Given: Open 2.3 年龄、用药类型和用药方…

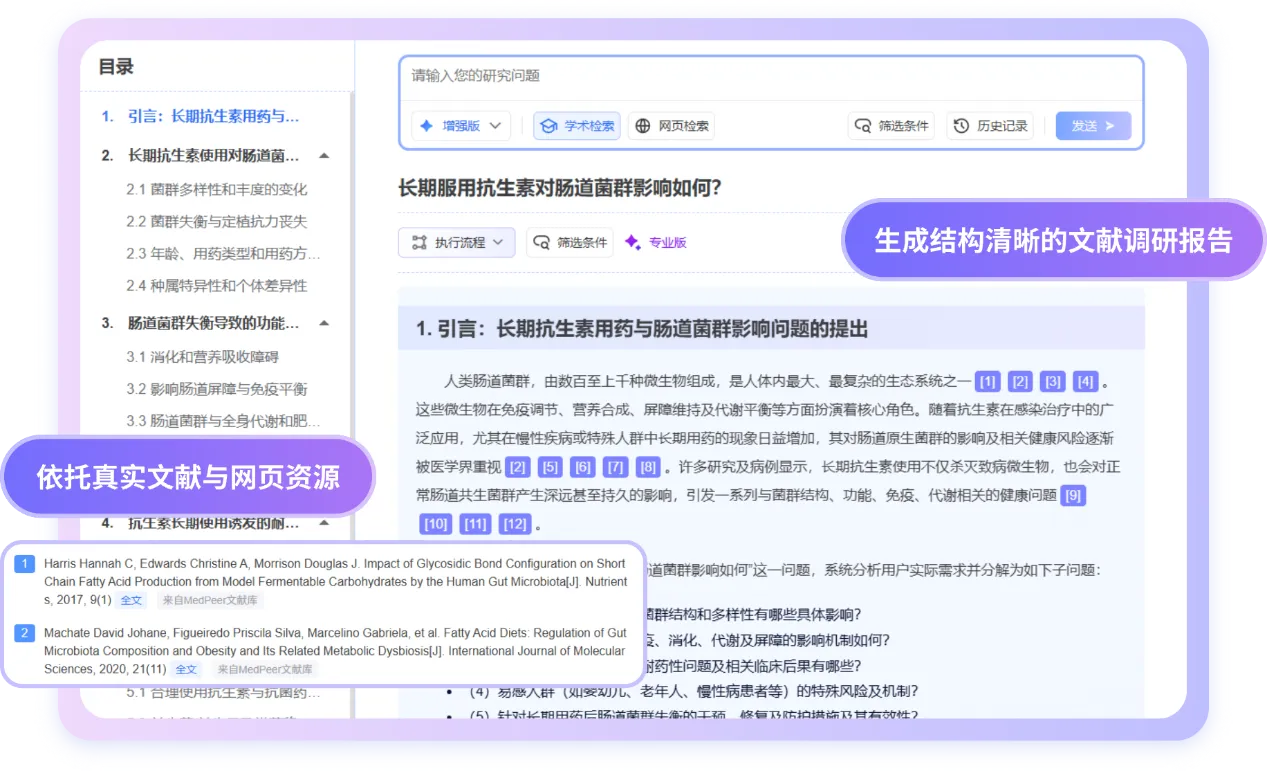Looking at the screenshot, I should coord(223,253).
